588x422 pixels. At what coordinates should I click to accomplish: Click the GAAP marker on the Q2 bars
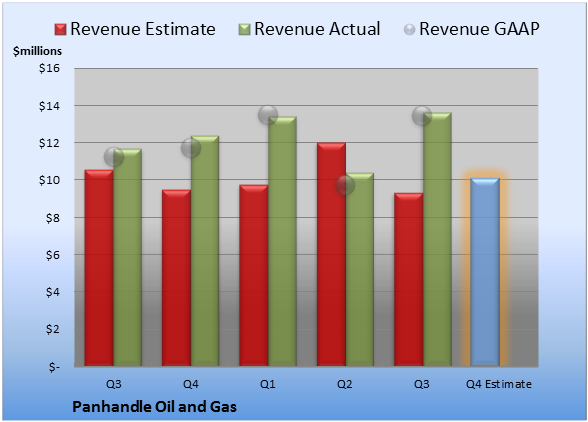click(x=345, y=185)
